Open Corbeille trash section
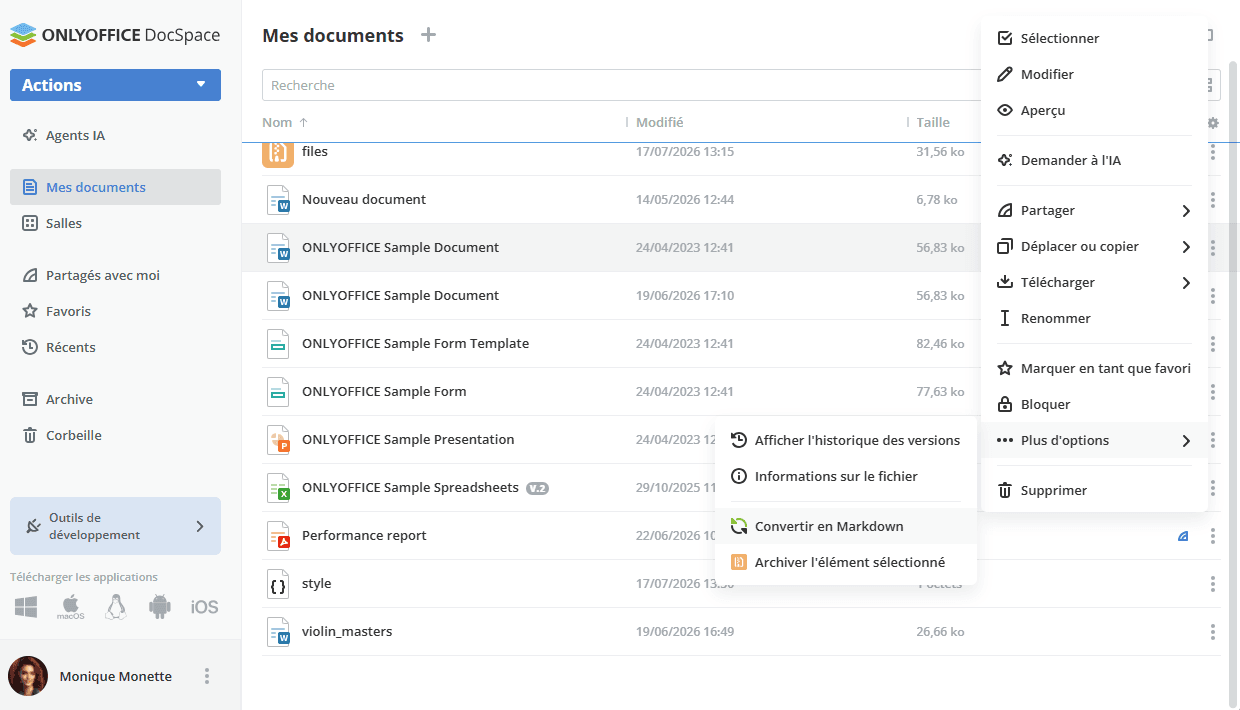The height and width of the screenshot is (710, 1240). point(115,435)
